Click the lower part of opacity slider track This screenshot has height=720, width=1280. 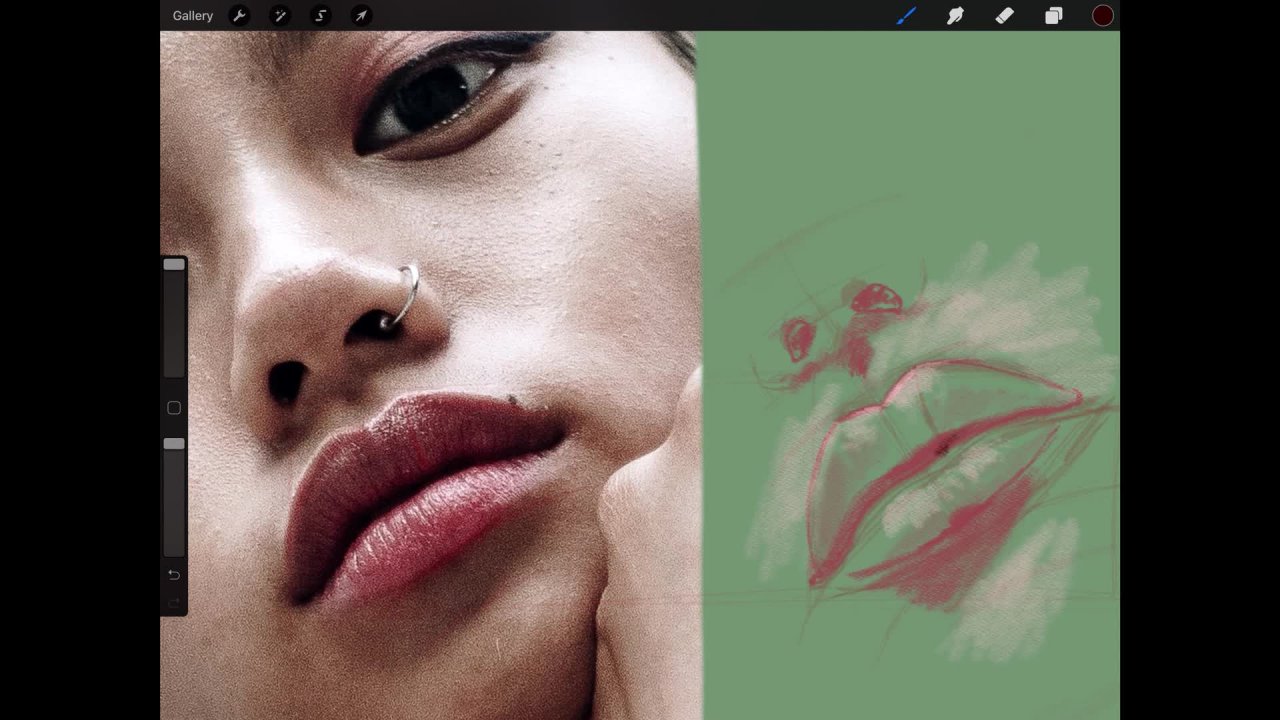click(174, 520)
